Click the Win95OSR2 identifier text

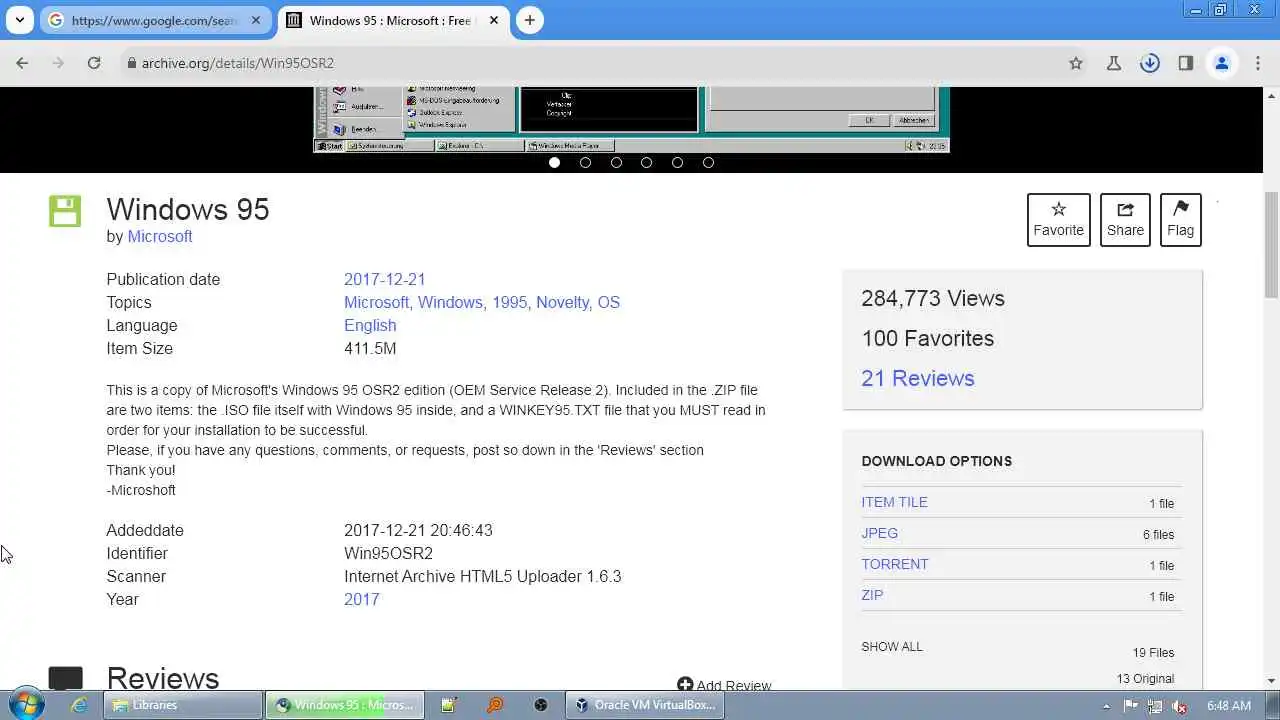(x=388, y=553)
